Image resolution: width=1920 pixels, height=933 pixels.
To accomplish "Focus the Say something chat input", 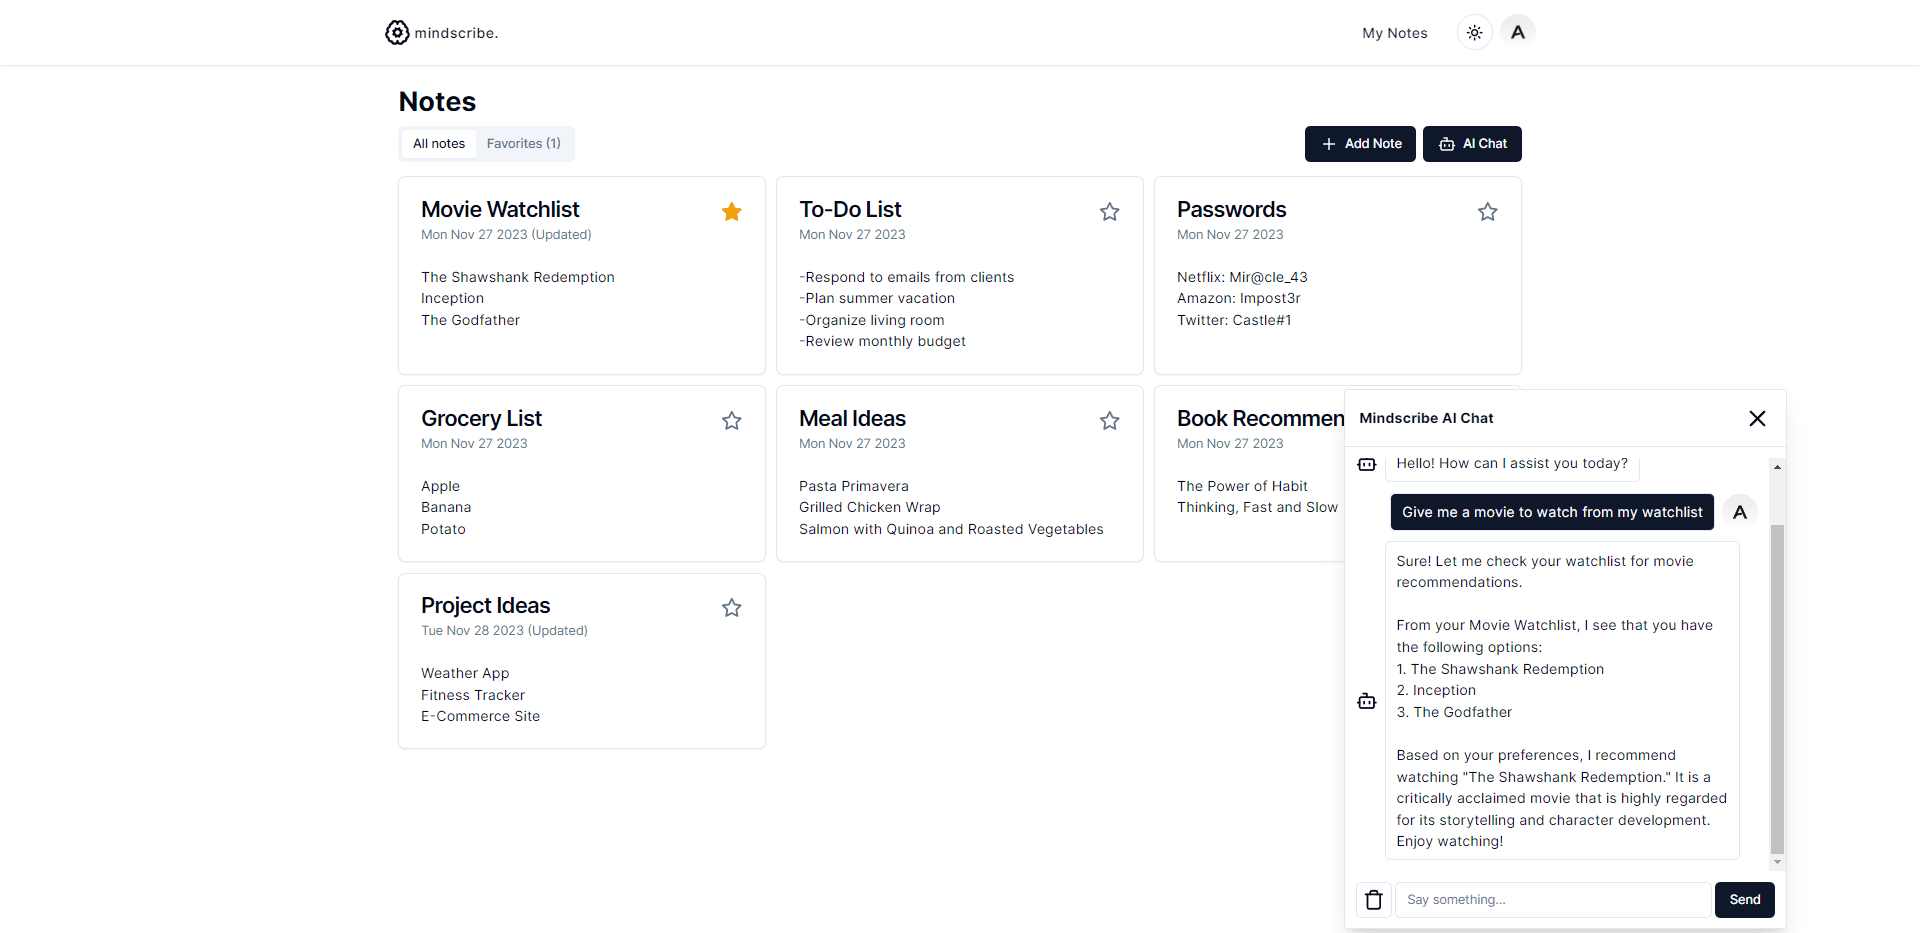I will coord(1553,900).
